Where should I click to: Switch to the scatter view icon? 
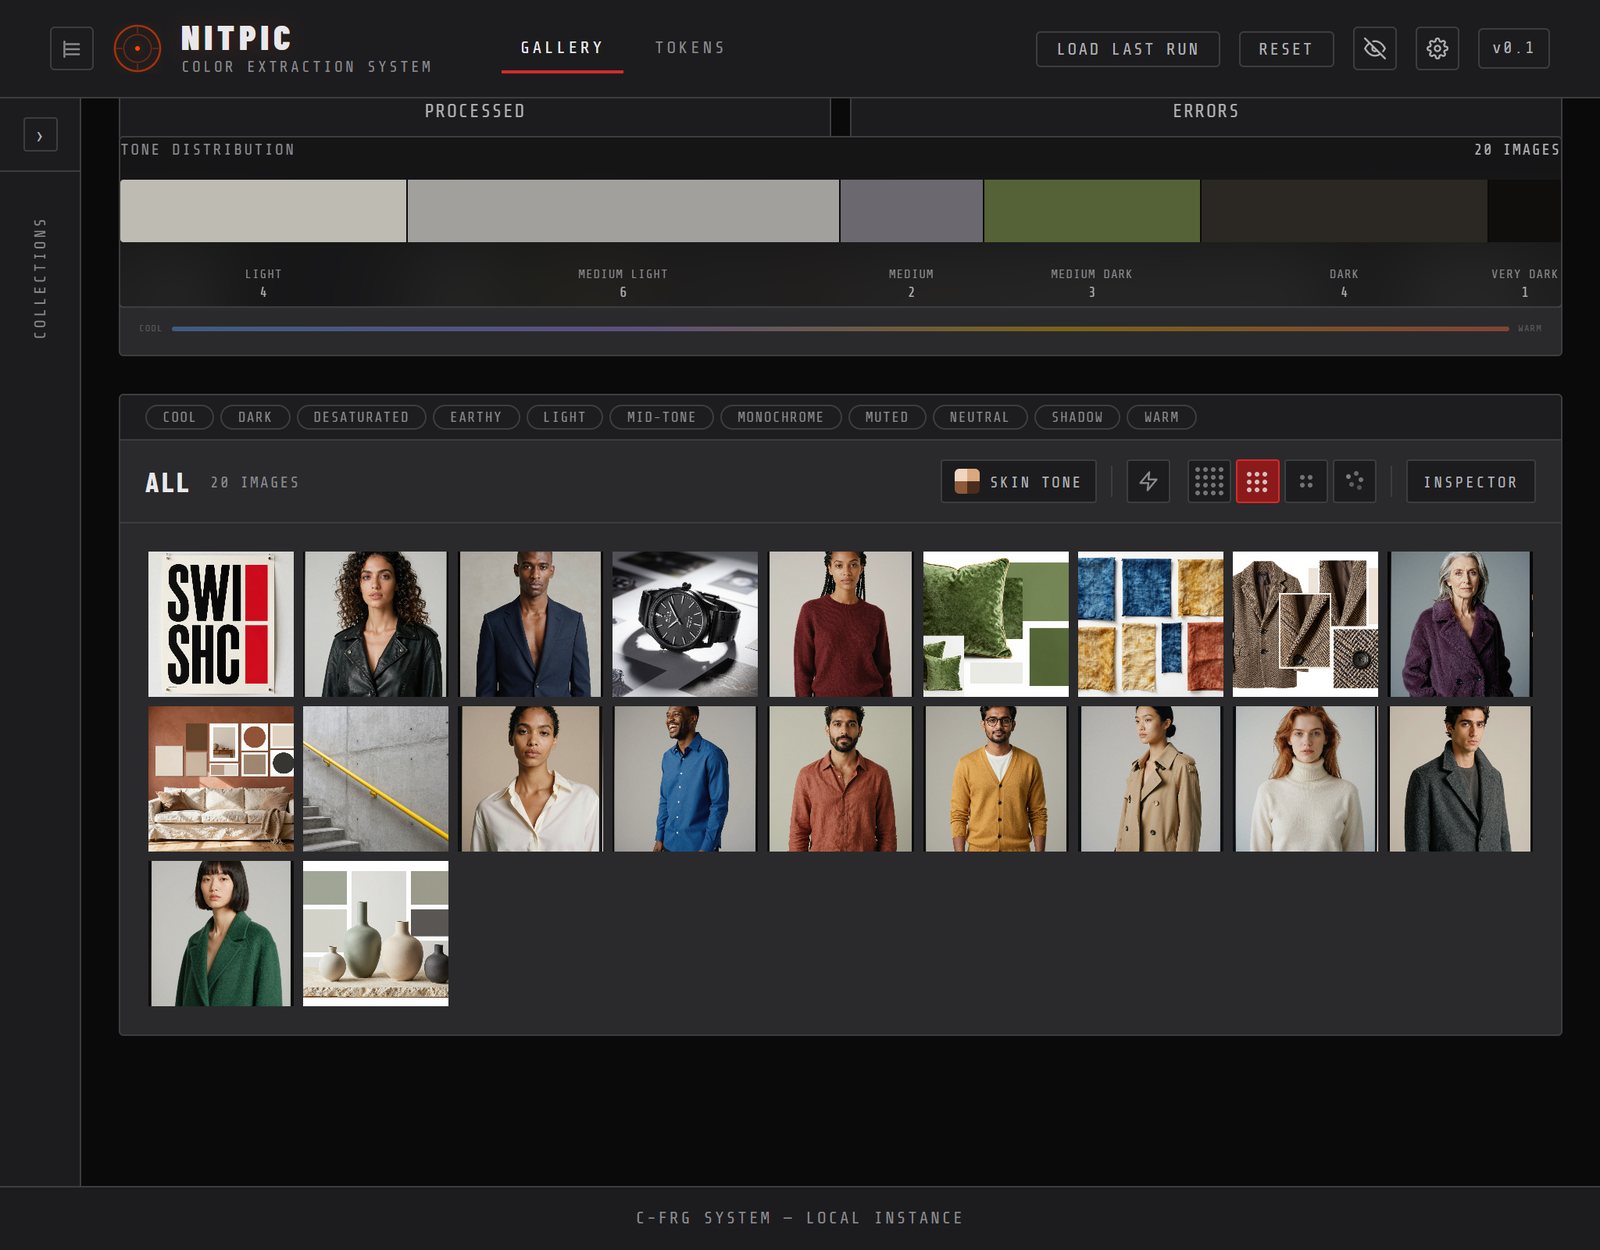tap(1355, 481)
